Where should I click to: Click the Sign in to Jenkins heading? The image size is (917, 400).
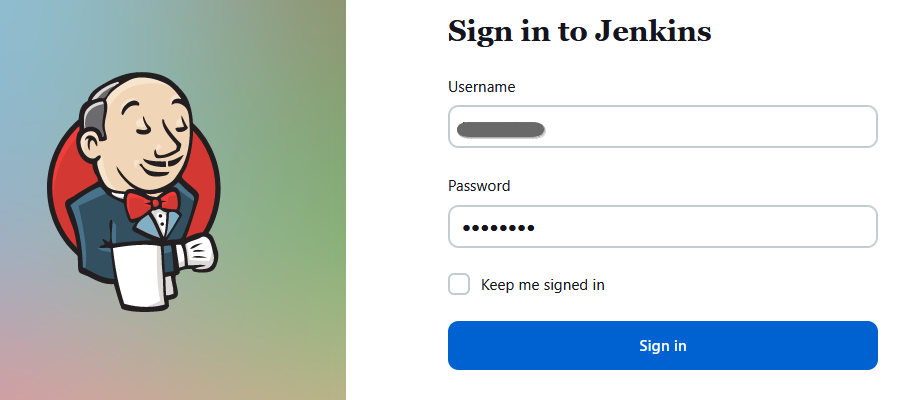pos(580,31)
